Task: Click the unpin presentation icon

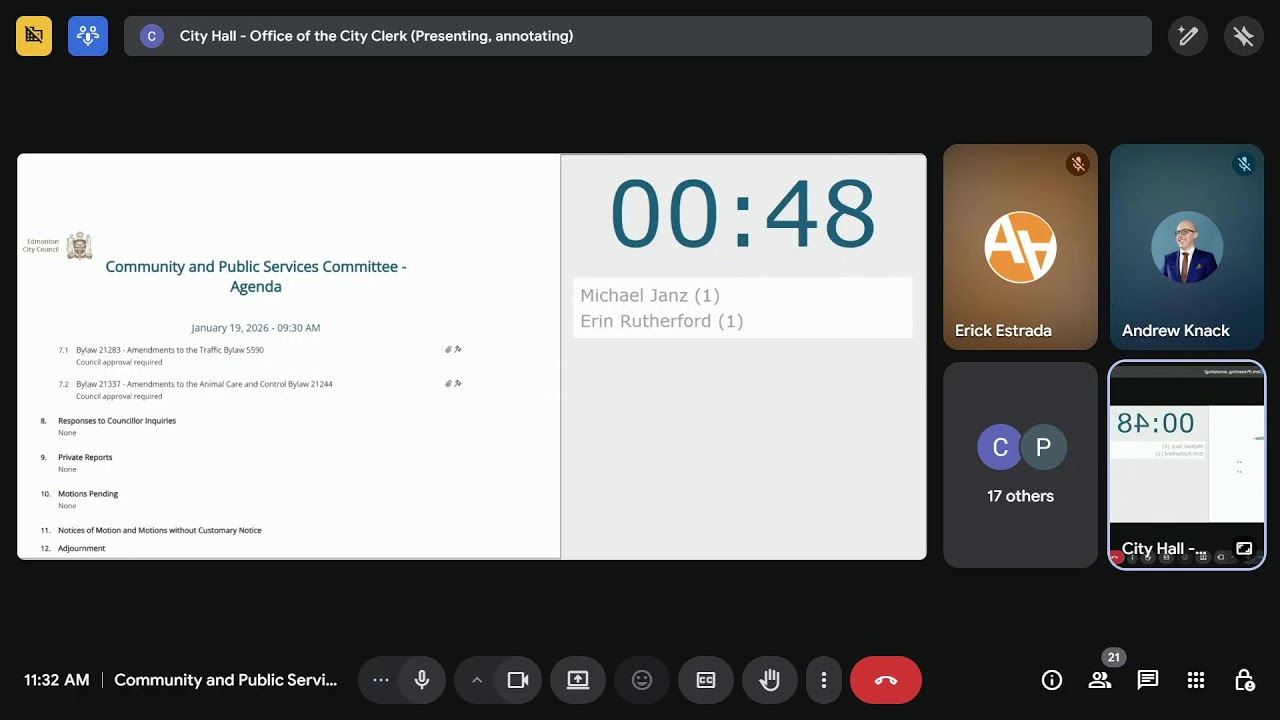Action: [1244, 36]
